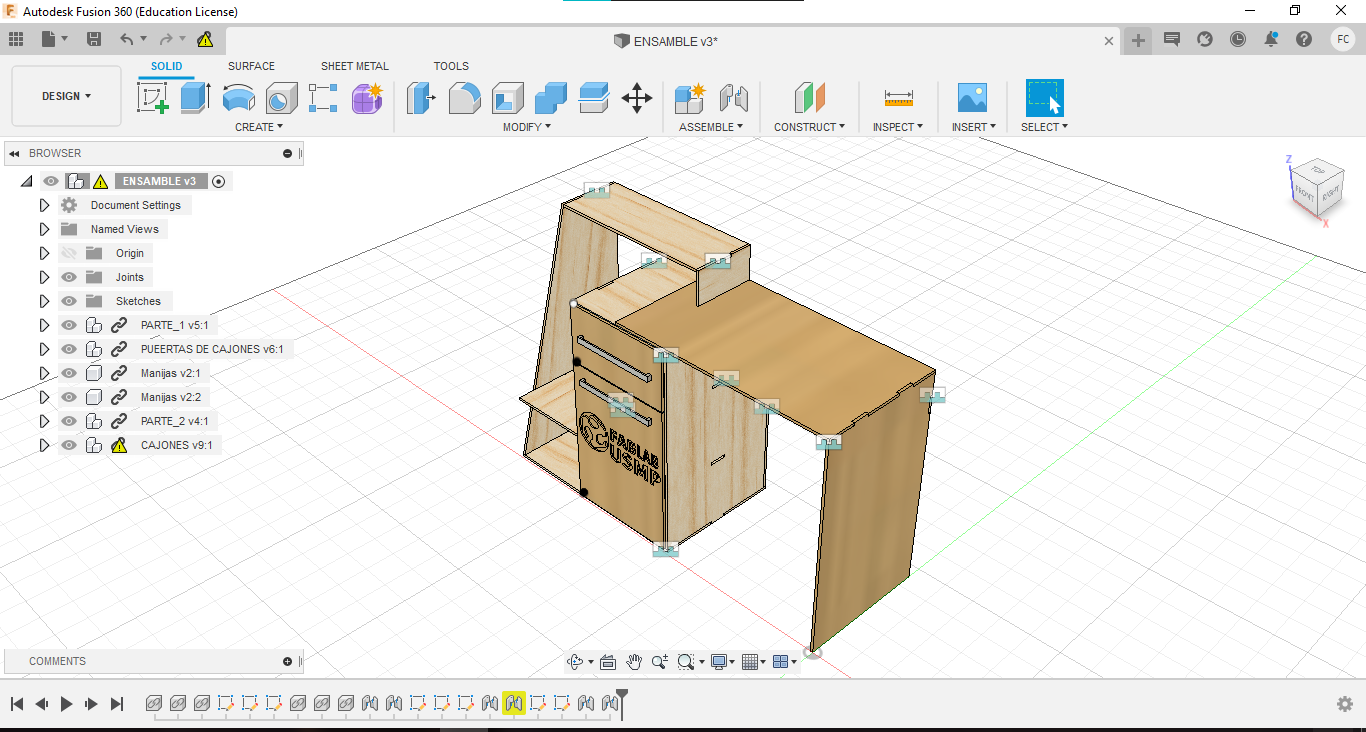Switch to the SHEET METAL tab
Viewport: 1366px width, 732px height.
click(354, 66)
